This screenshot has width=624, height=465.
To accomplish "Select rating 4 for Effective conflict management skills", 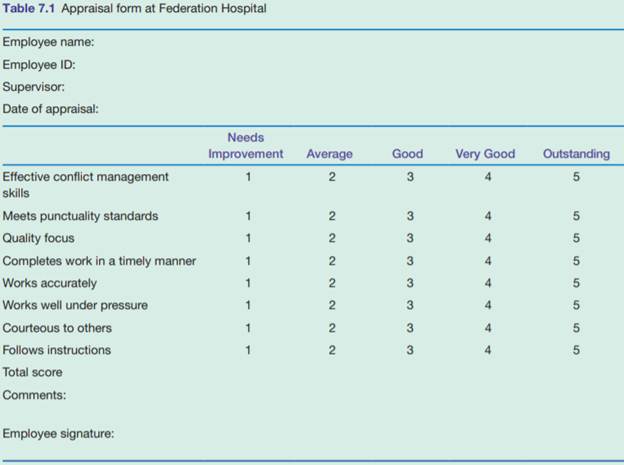I will pos(486,177).
